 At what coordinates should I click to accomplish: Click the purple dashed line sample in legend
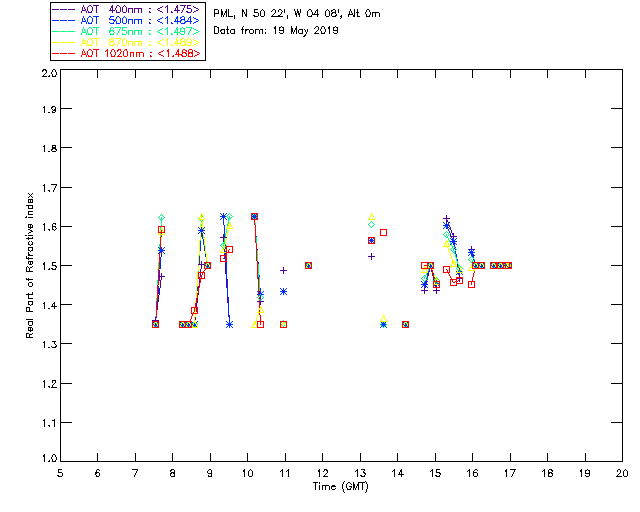64,9
